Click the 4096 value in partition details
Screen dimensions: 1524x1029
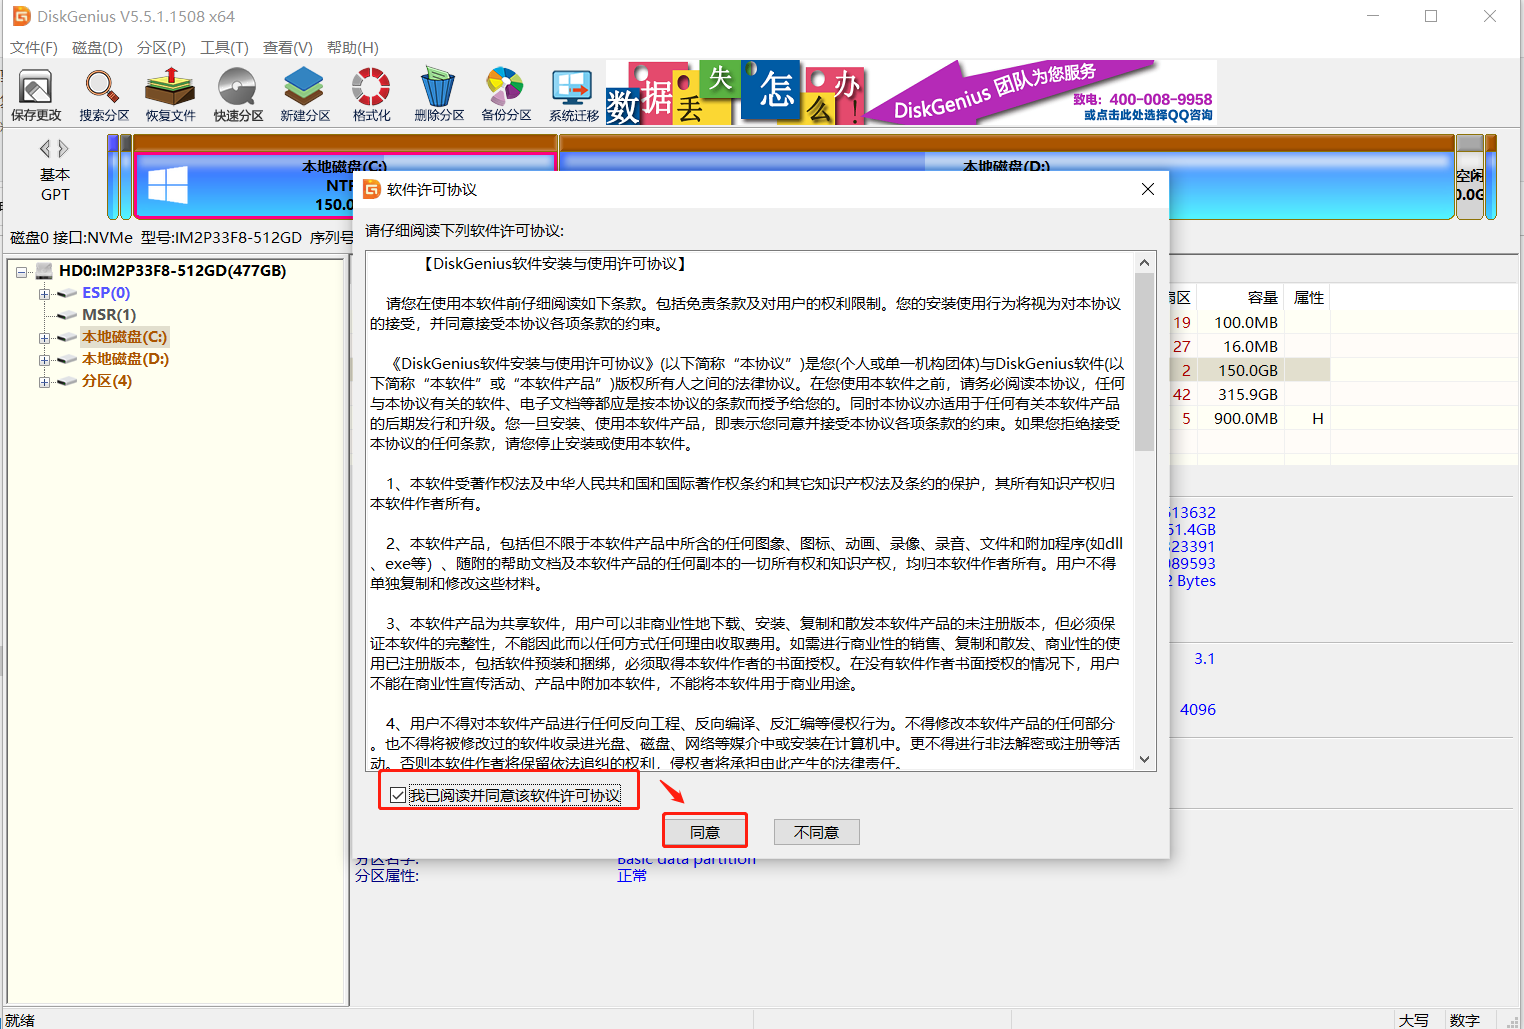(1198, 709)
